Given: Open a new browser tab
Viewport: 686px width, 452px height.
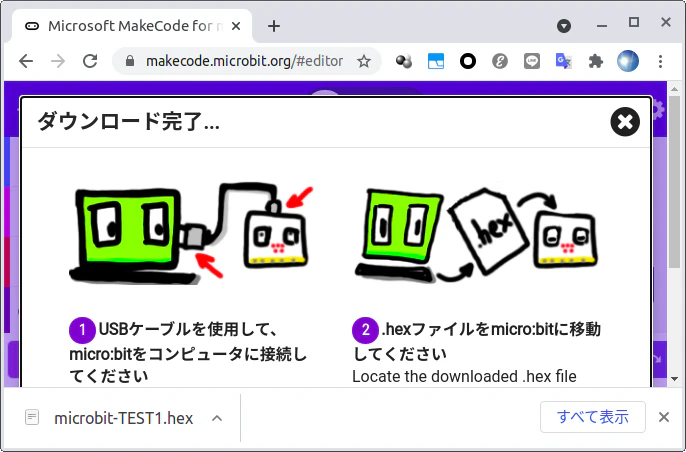Looking at the screenshot, I should [x=274, y=26].
